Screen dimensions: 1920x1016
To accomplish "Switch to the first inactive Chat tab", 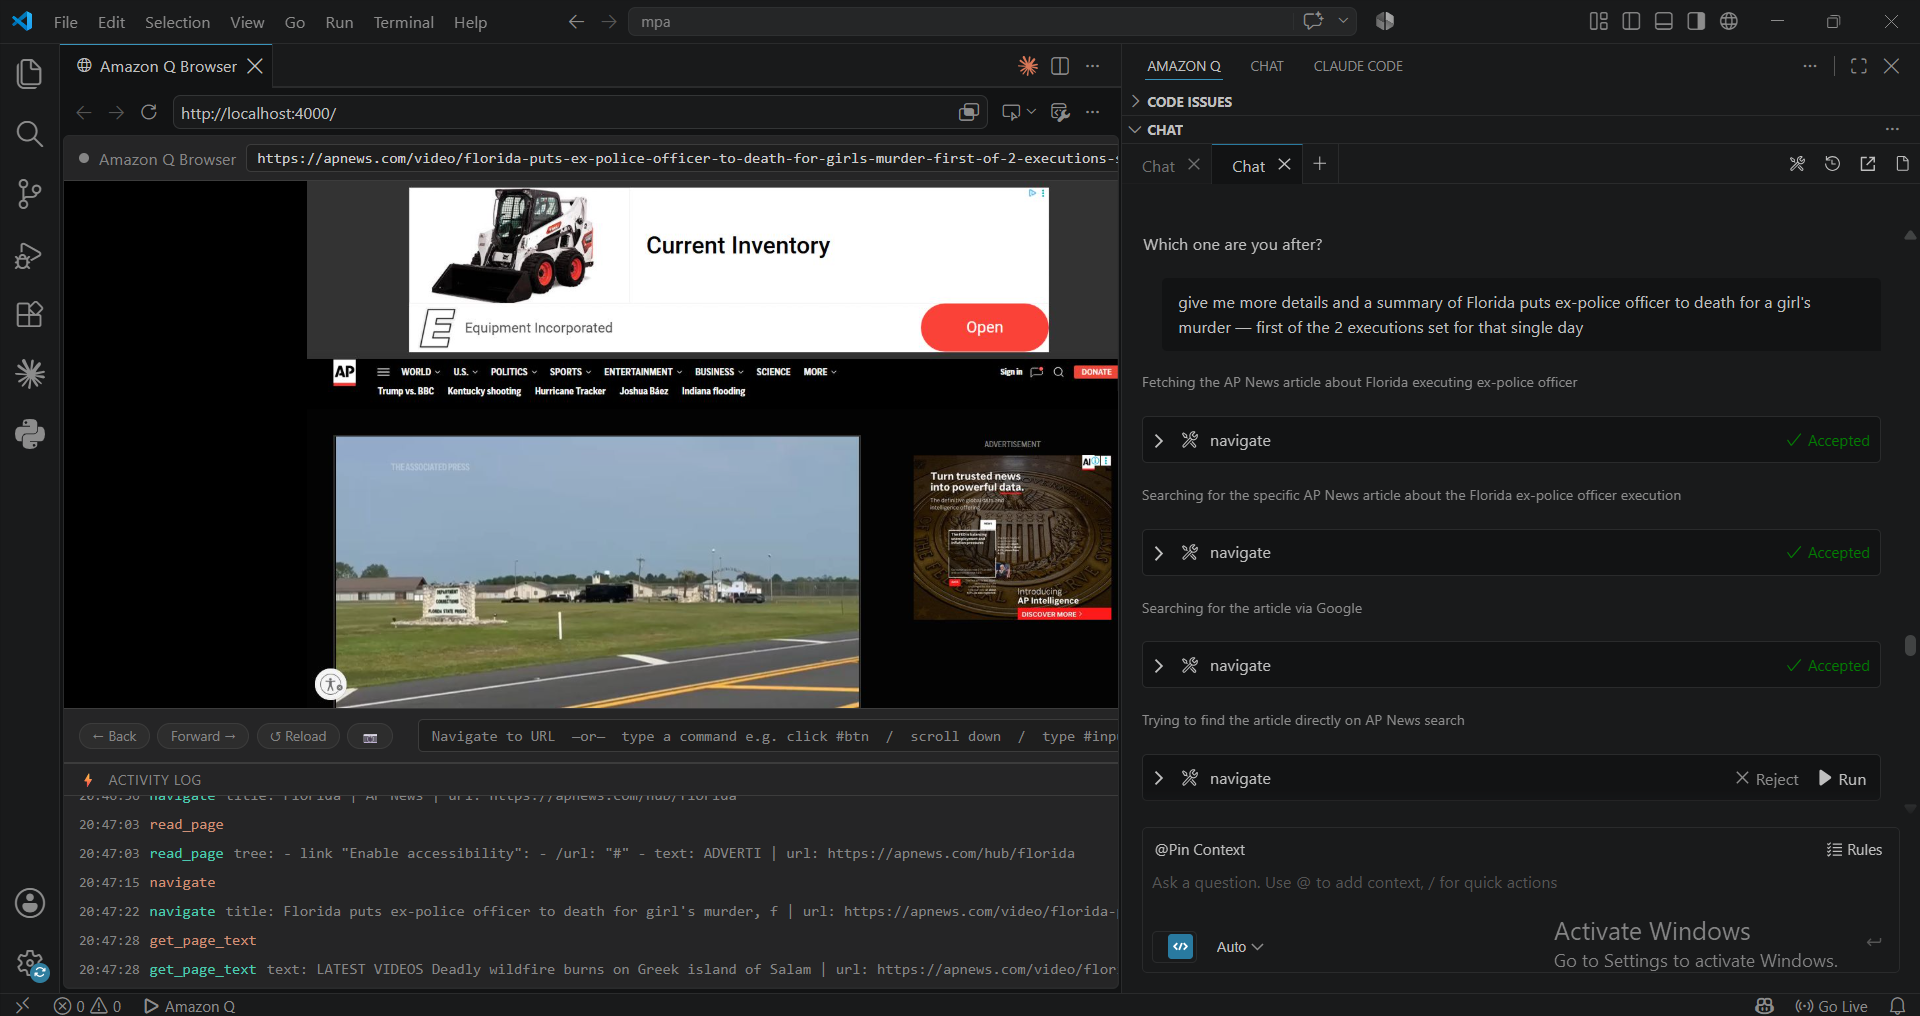I will [1159, 166].
